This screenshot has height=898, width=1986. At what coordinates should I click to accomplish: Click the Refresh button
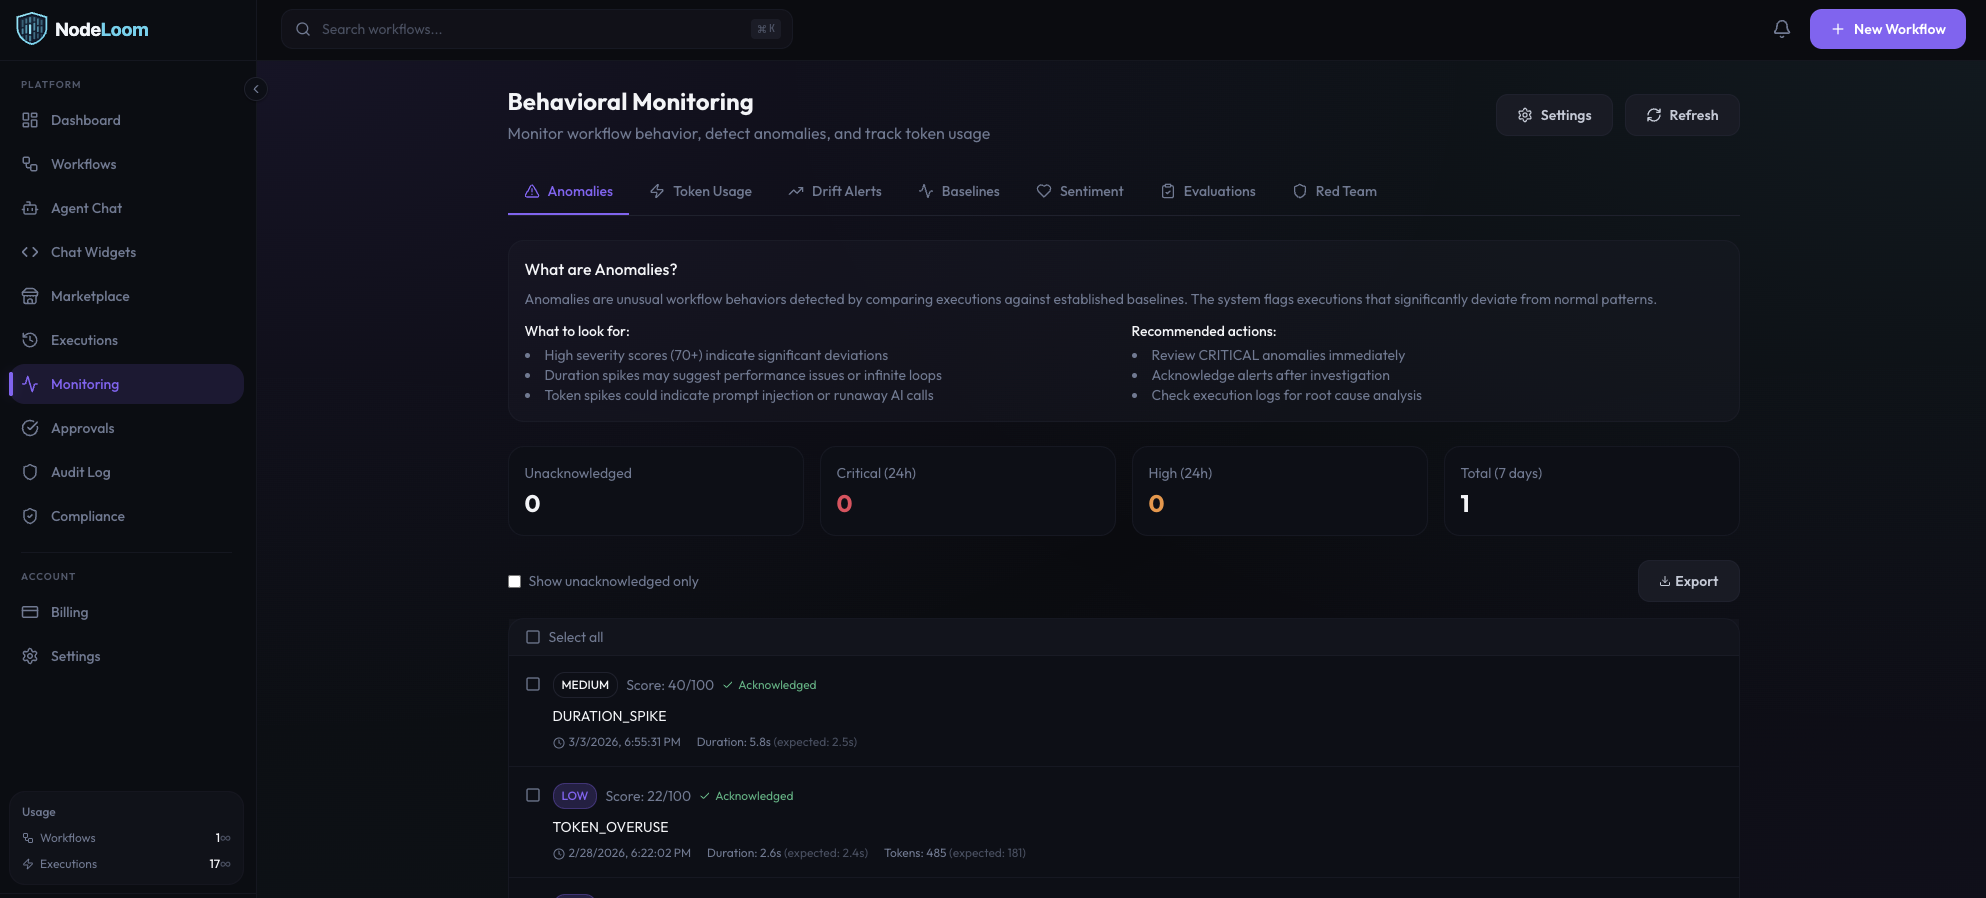click(1682, 115)
